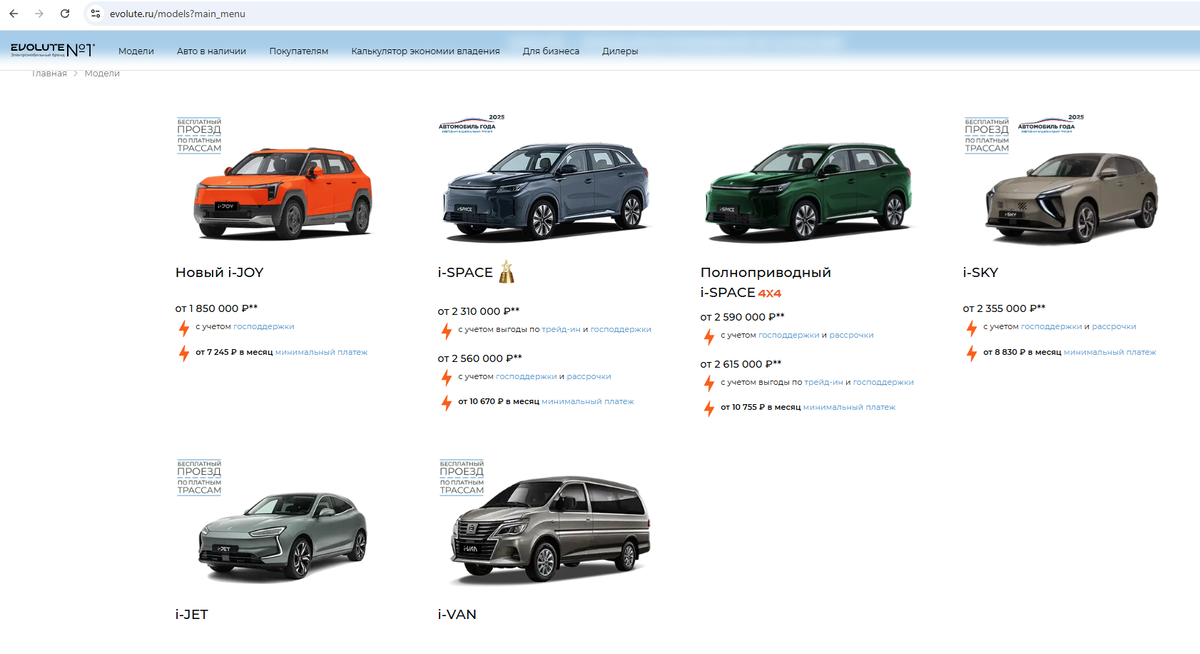Click the price от 1 850 000 ₽
1200x654 pixels.
pyautogui.click(x=216, y=309)
